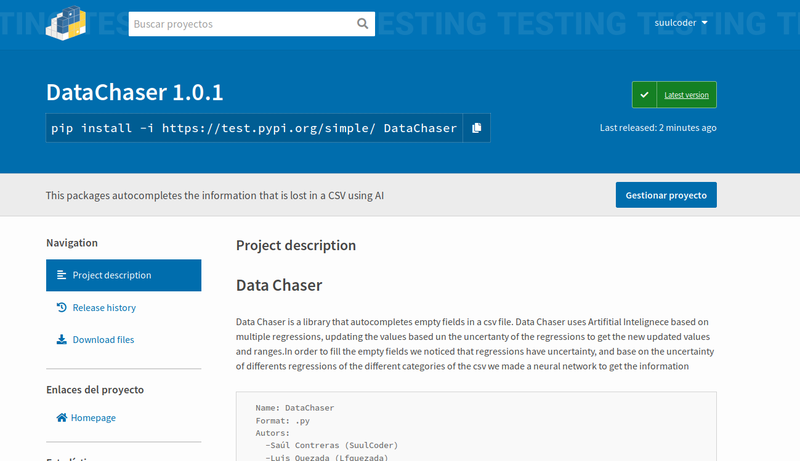
Task: Go to the Download files tab
Action: point(103,340)
